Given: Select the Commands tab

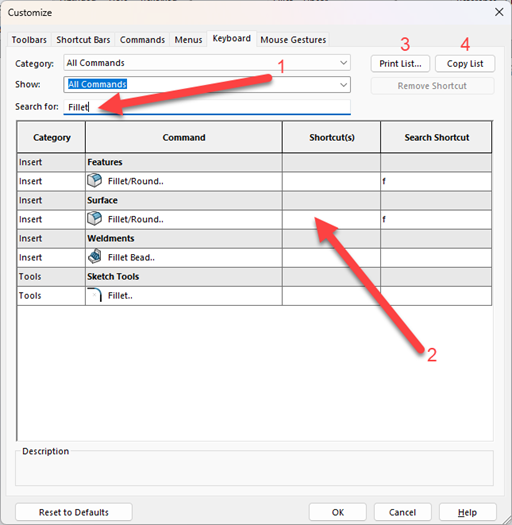Looking at the screenshot, I should [142, 40].
